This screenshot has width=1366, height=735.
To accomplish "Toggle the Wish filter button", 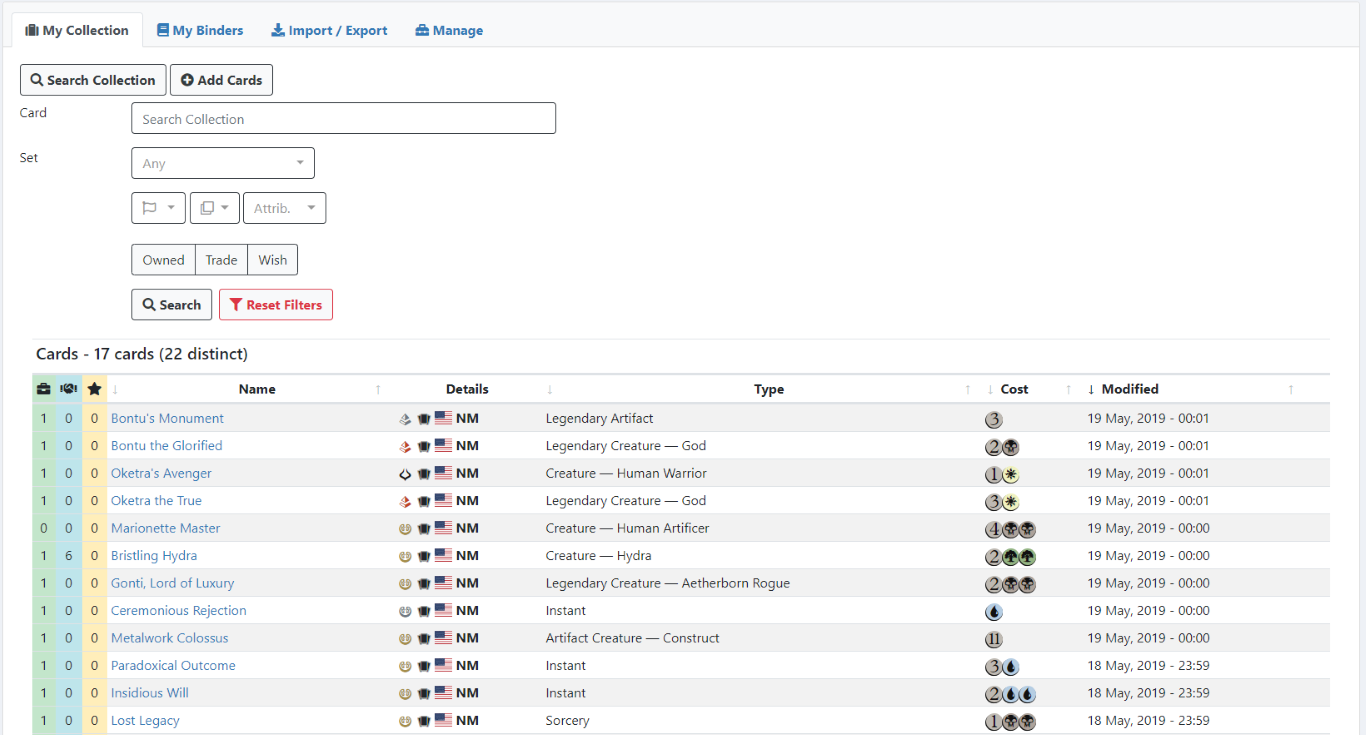I will (x=272, y=260).
